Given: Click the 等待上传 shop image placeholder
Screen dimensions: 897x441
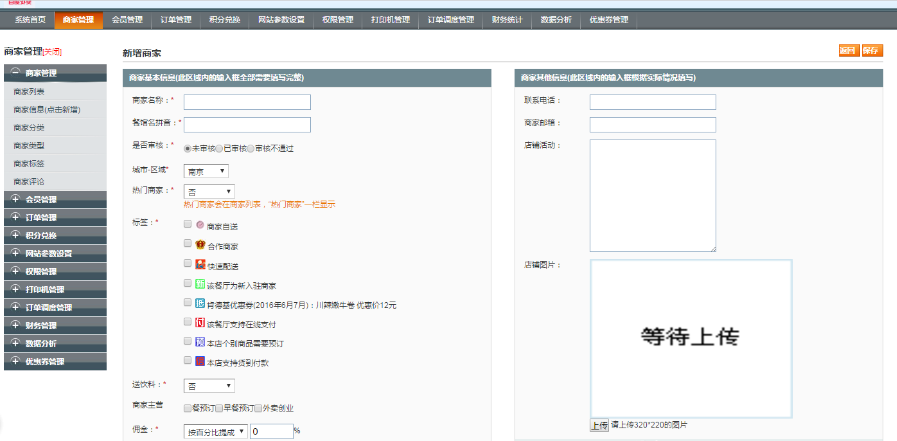Looking at the screenshot, I should pos(691,339).
